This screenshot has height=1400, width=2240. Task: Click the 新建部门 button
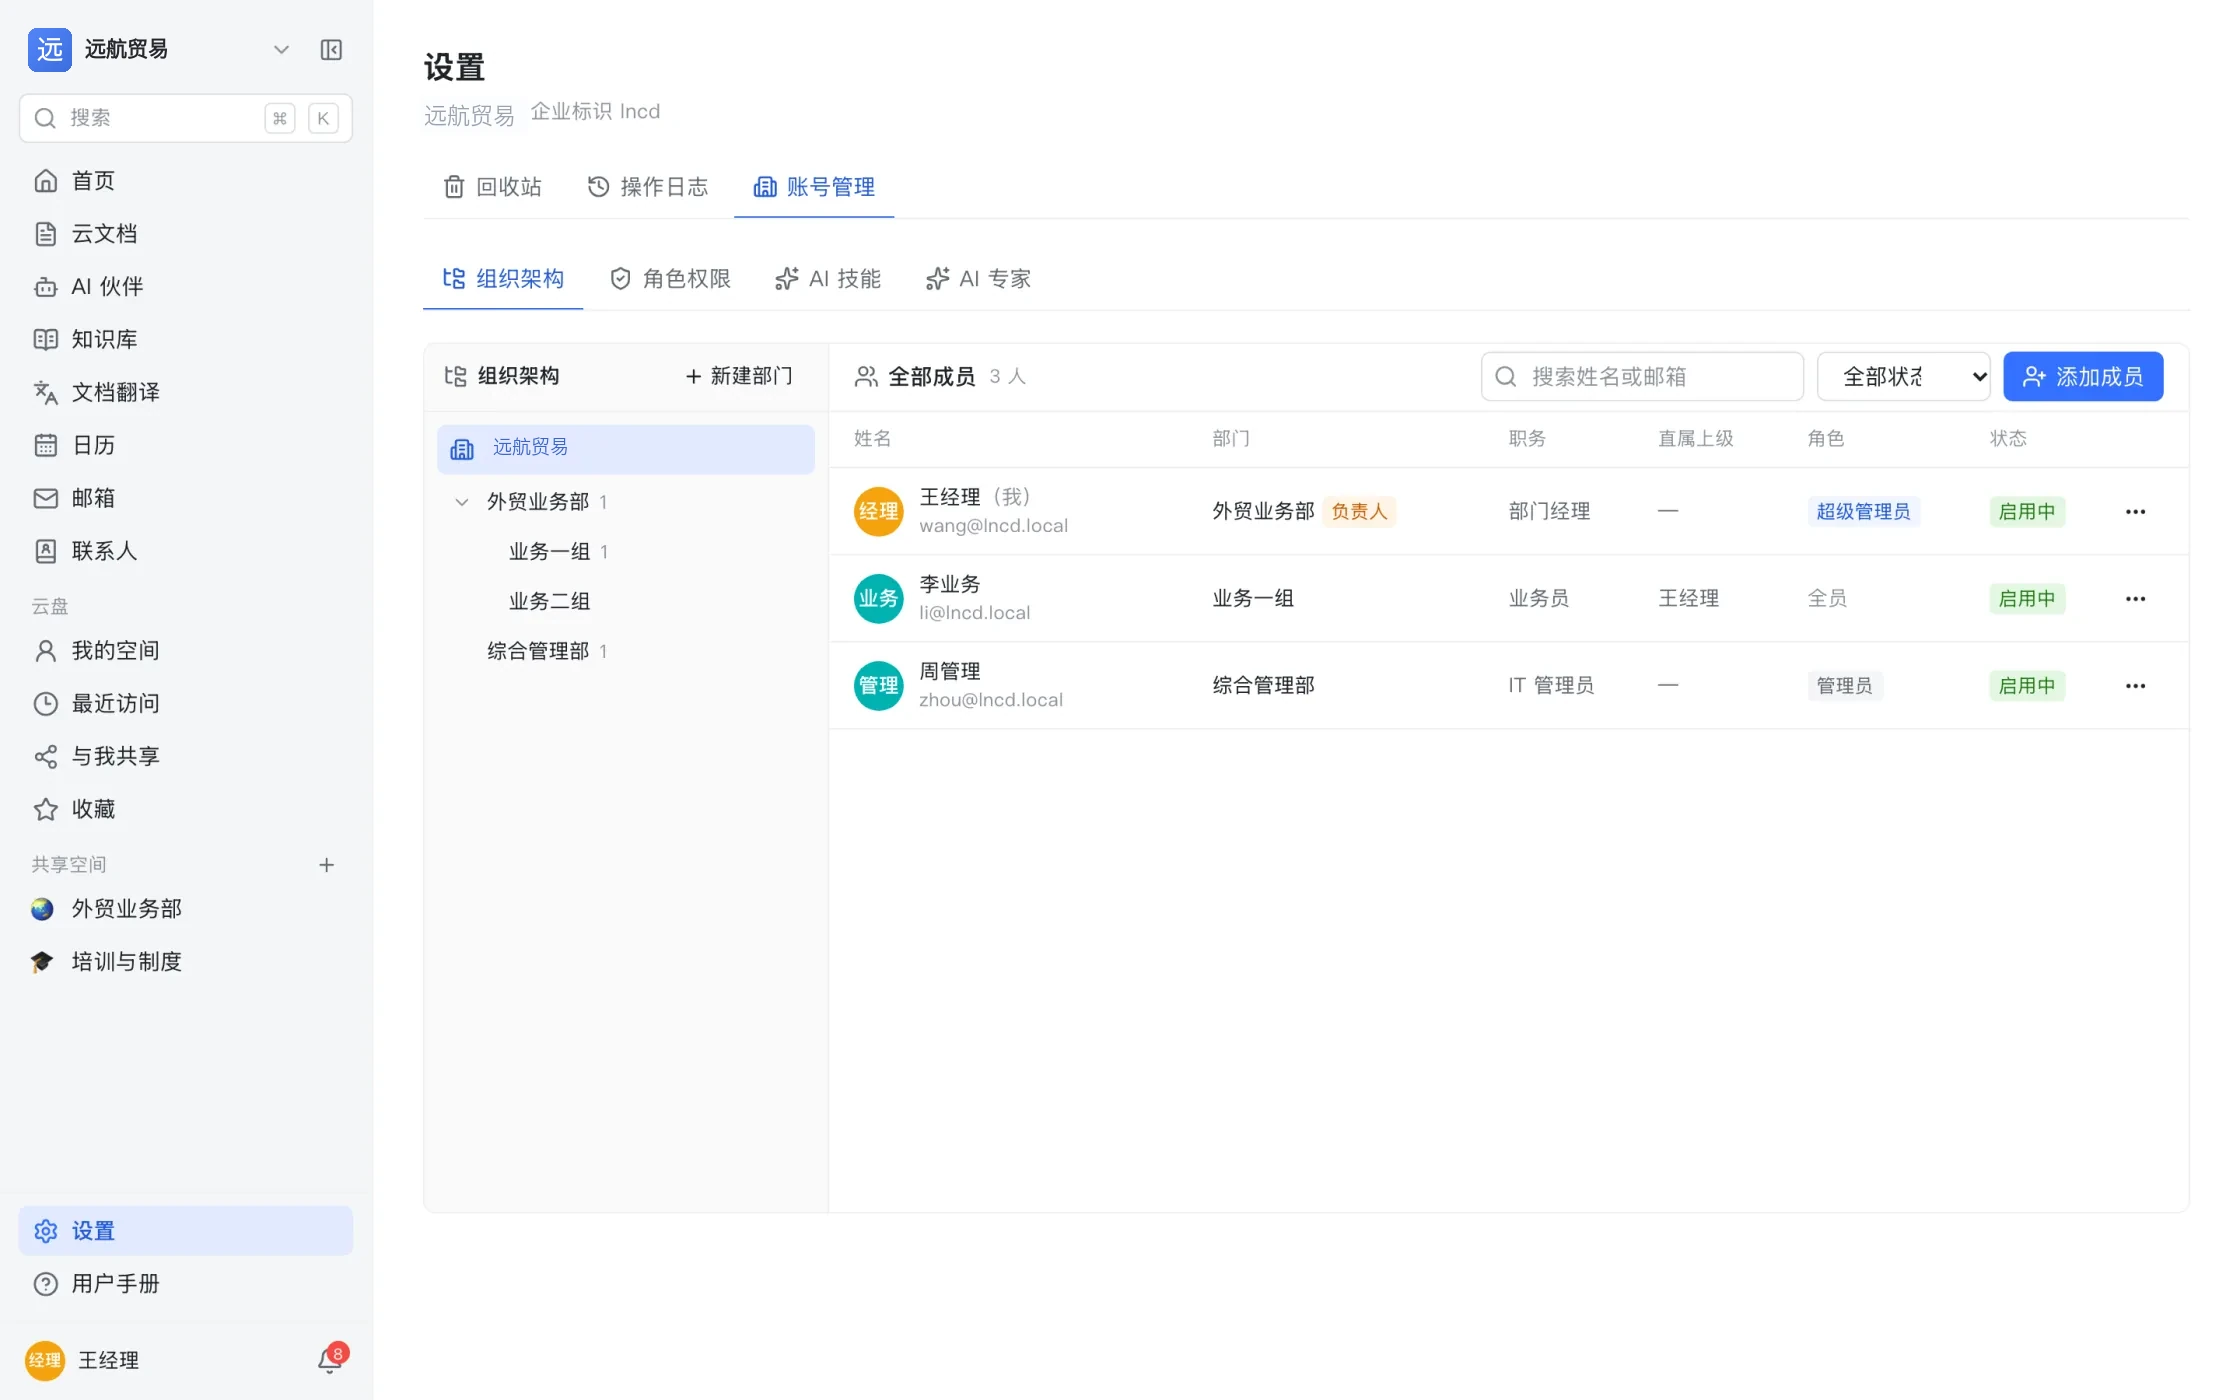(x=739, y=376)
